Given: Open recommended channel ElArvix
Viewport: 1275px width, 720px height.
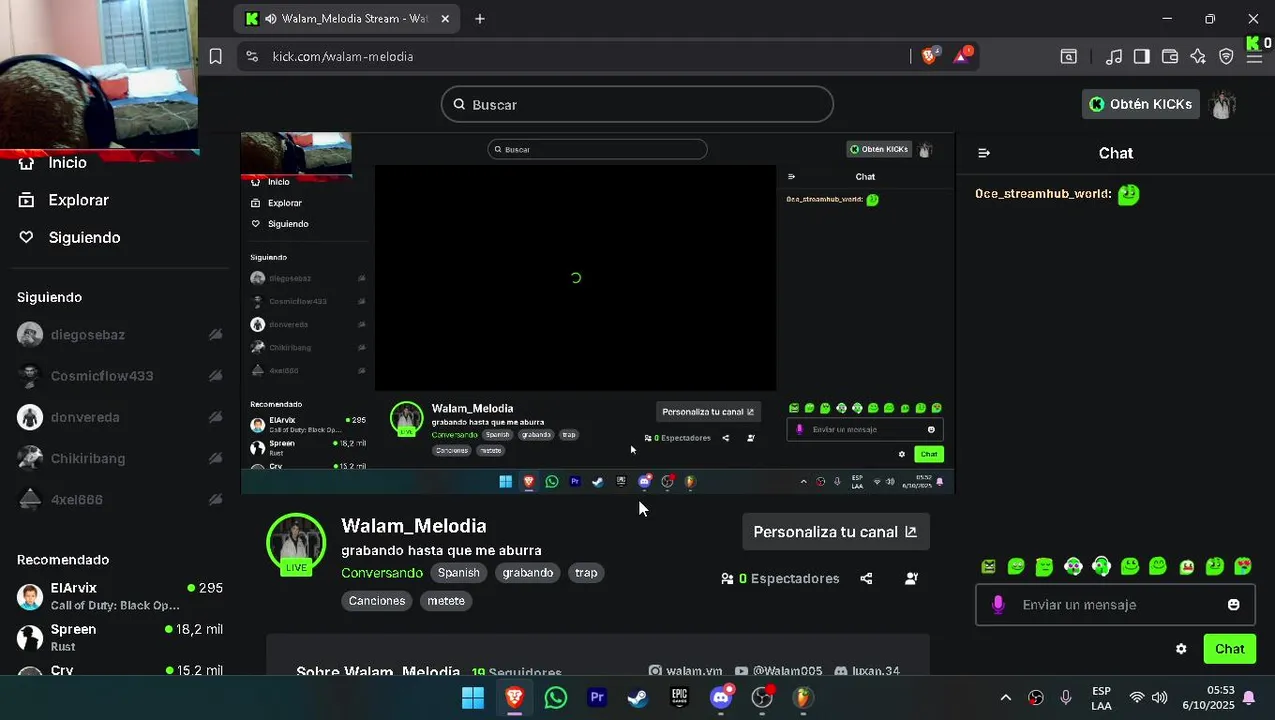Looking at the screenshot, I should tap(119, 596).
